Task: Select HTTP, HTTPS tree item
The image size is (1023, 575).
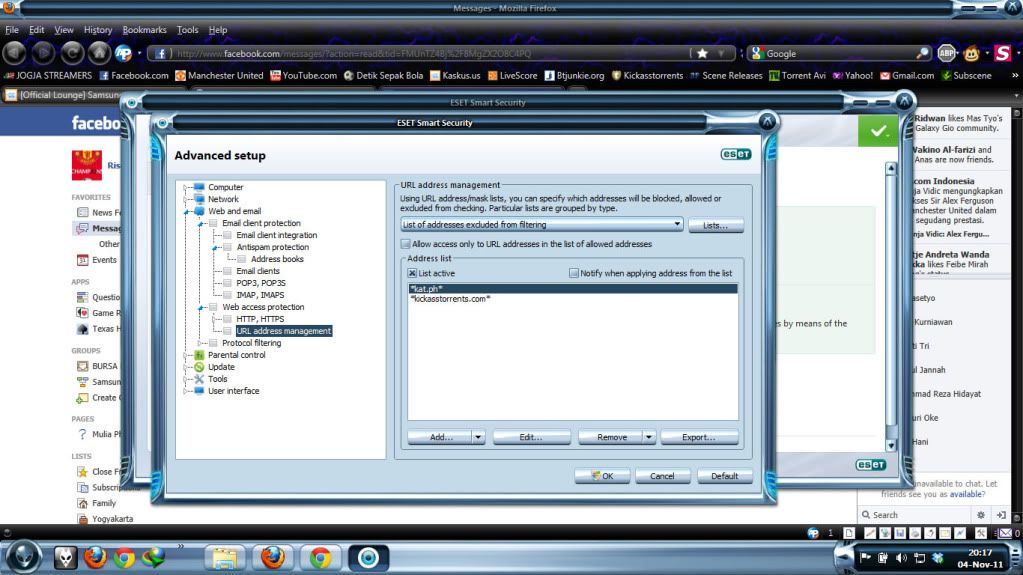Action: pos(260,319)
